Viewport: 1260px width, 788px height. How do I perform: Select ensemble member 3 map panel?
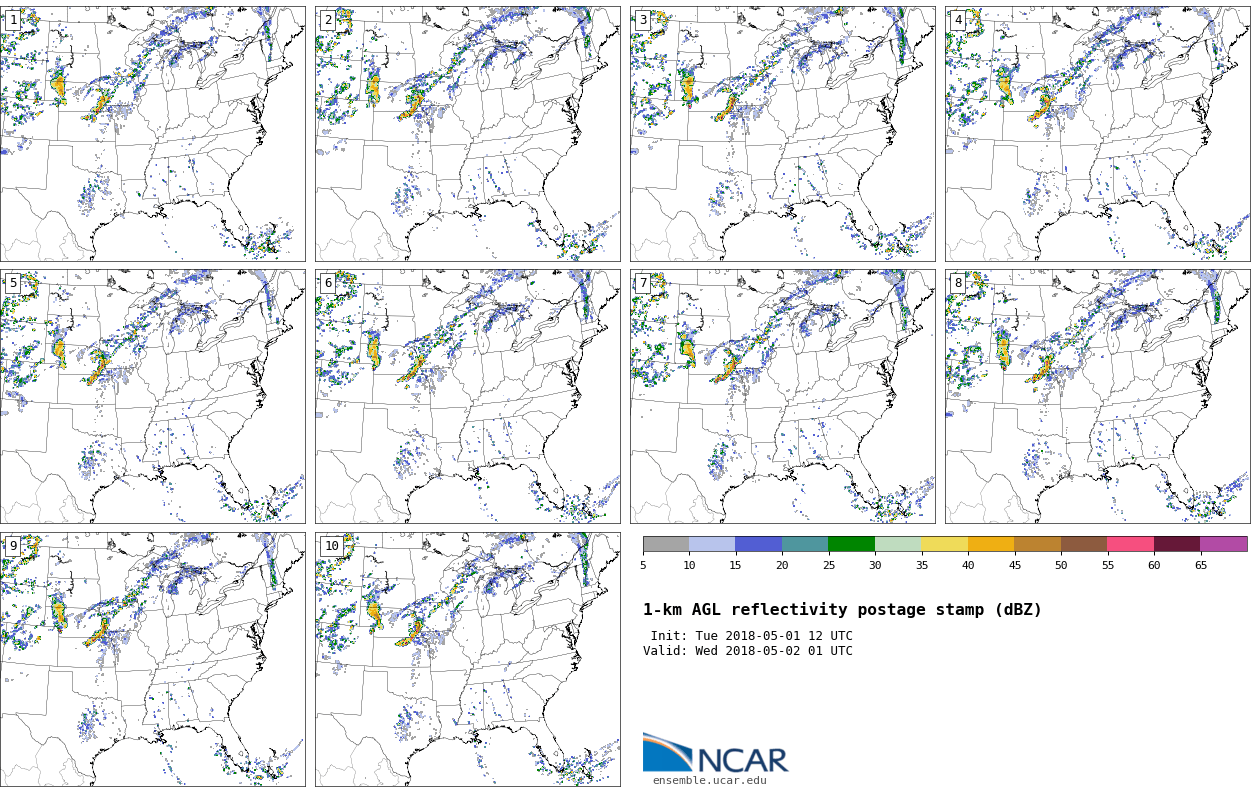783,134
